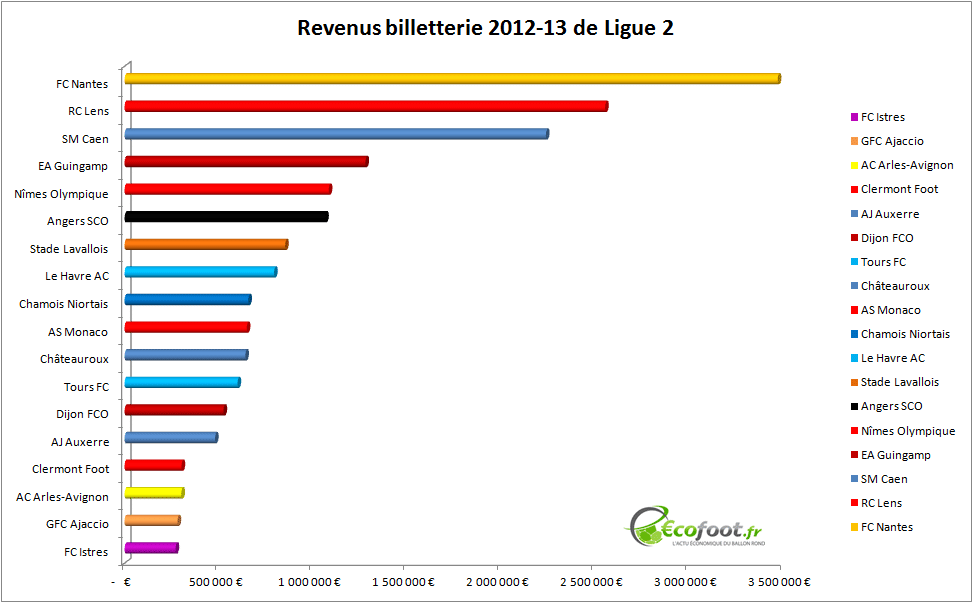Click the 2 000 000 € axis value
The width and height of the screenshot is (973, 603).
497,583
